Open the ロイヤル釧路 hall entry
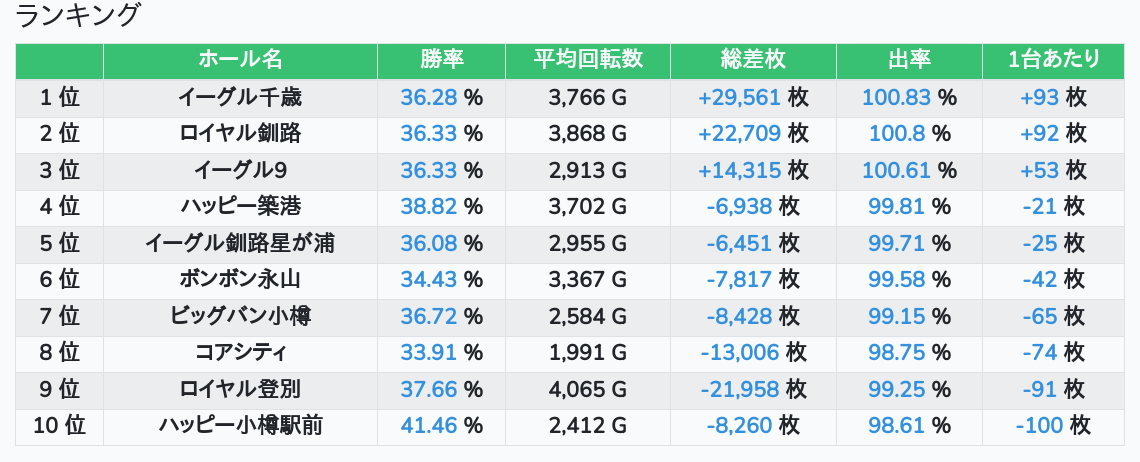 pyautogui.click(x=240, y=134)
